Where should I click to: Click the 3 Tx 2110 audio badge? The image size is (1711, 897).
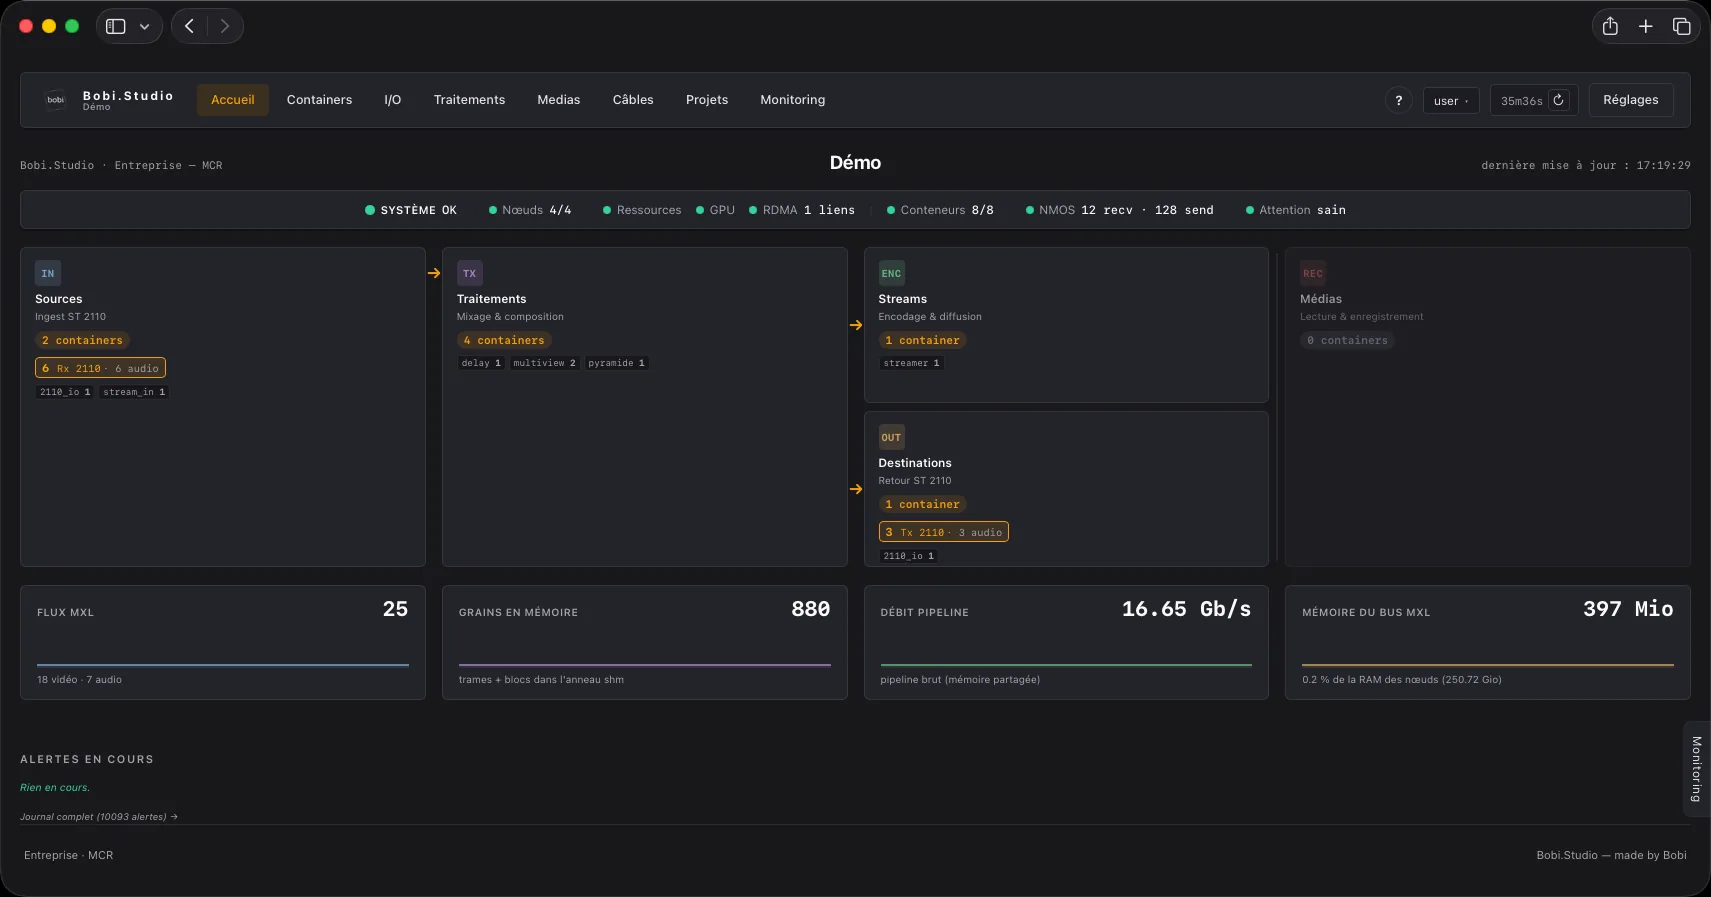(x=944, y=532)
